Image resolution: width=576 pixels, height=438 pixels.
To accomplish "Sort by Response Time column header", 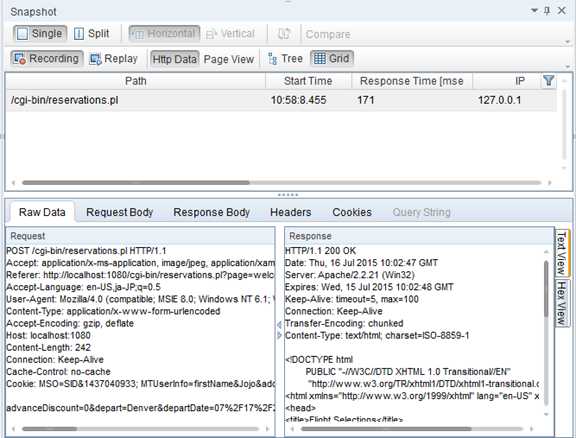I will [412, 81].
